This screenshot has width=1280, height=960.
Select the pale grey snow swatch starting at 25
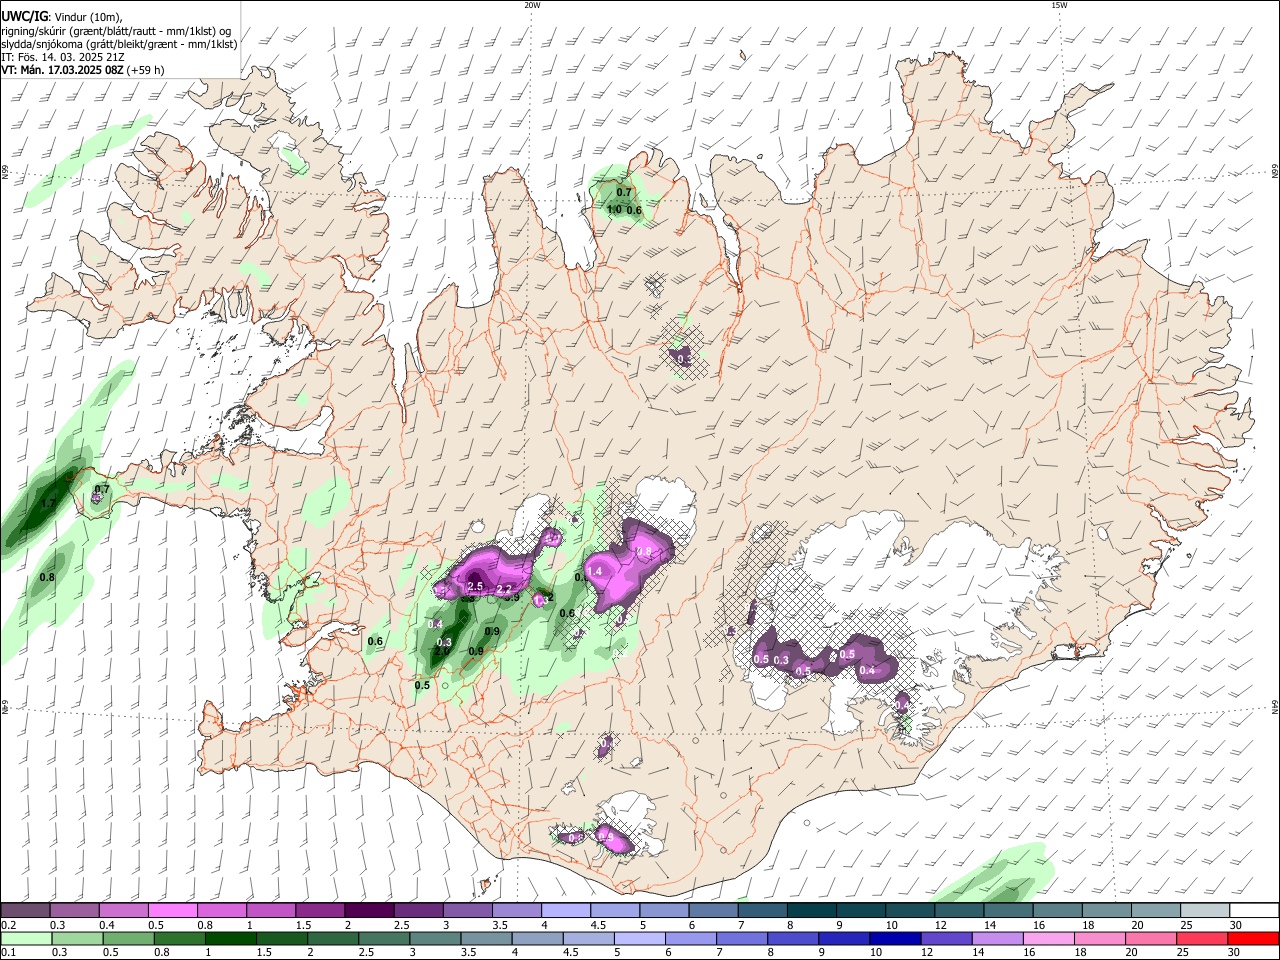click(1205, 910)
